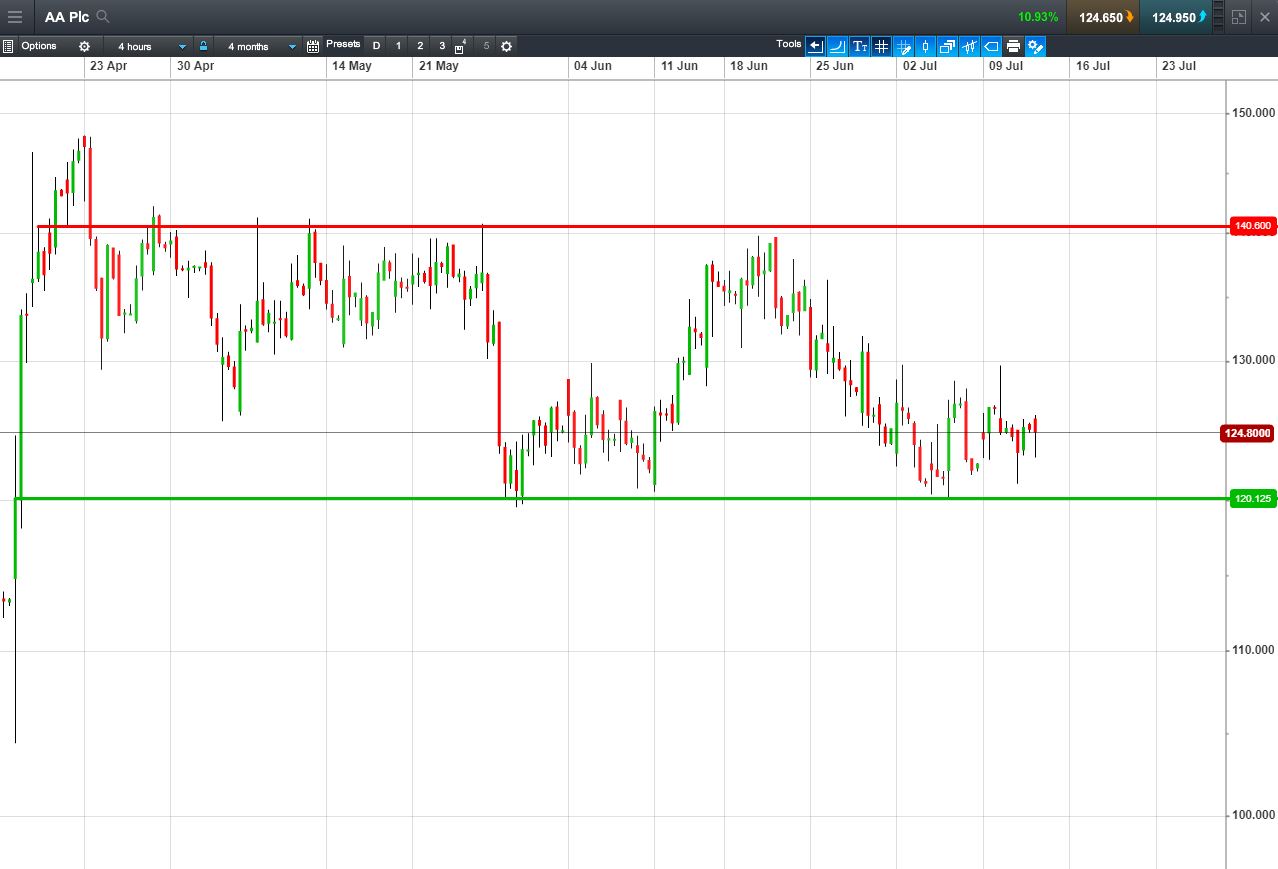Select preset 1
The image size is (1278, 869).
[398, 46]
